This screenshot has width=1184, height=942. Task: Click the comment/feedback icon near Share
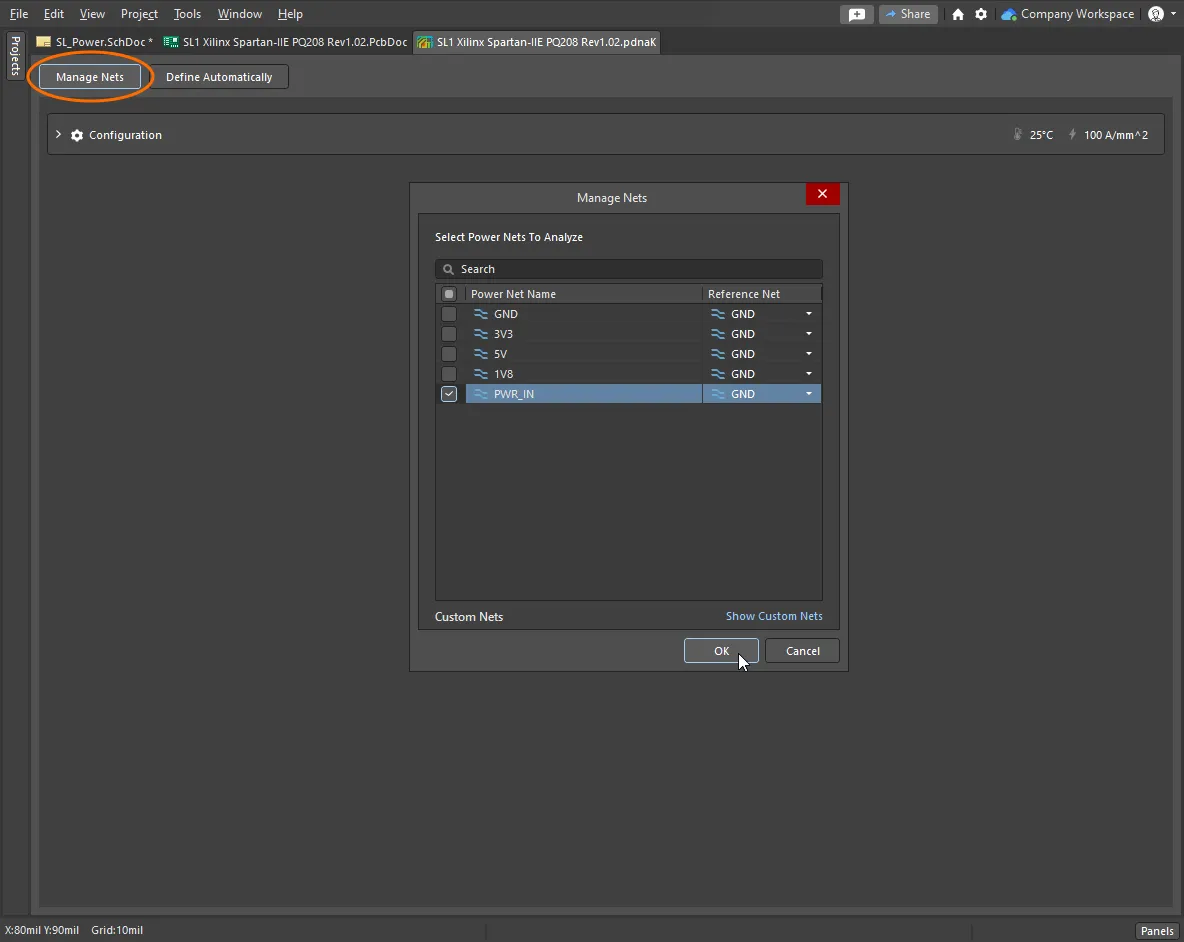pos(857,14)
